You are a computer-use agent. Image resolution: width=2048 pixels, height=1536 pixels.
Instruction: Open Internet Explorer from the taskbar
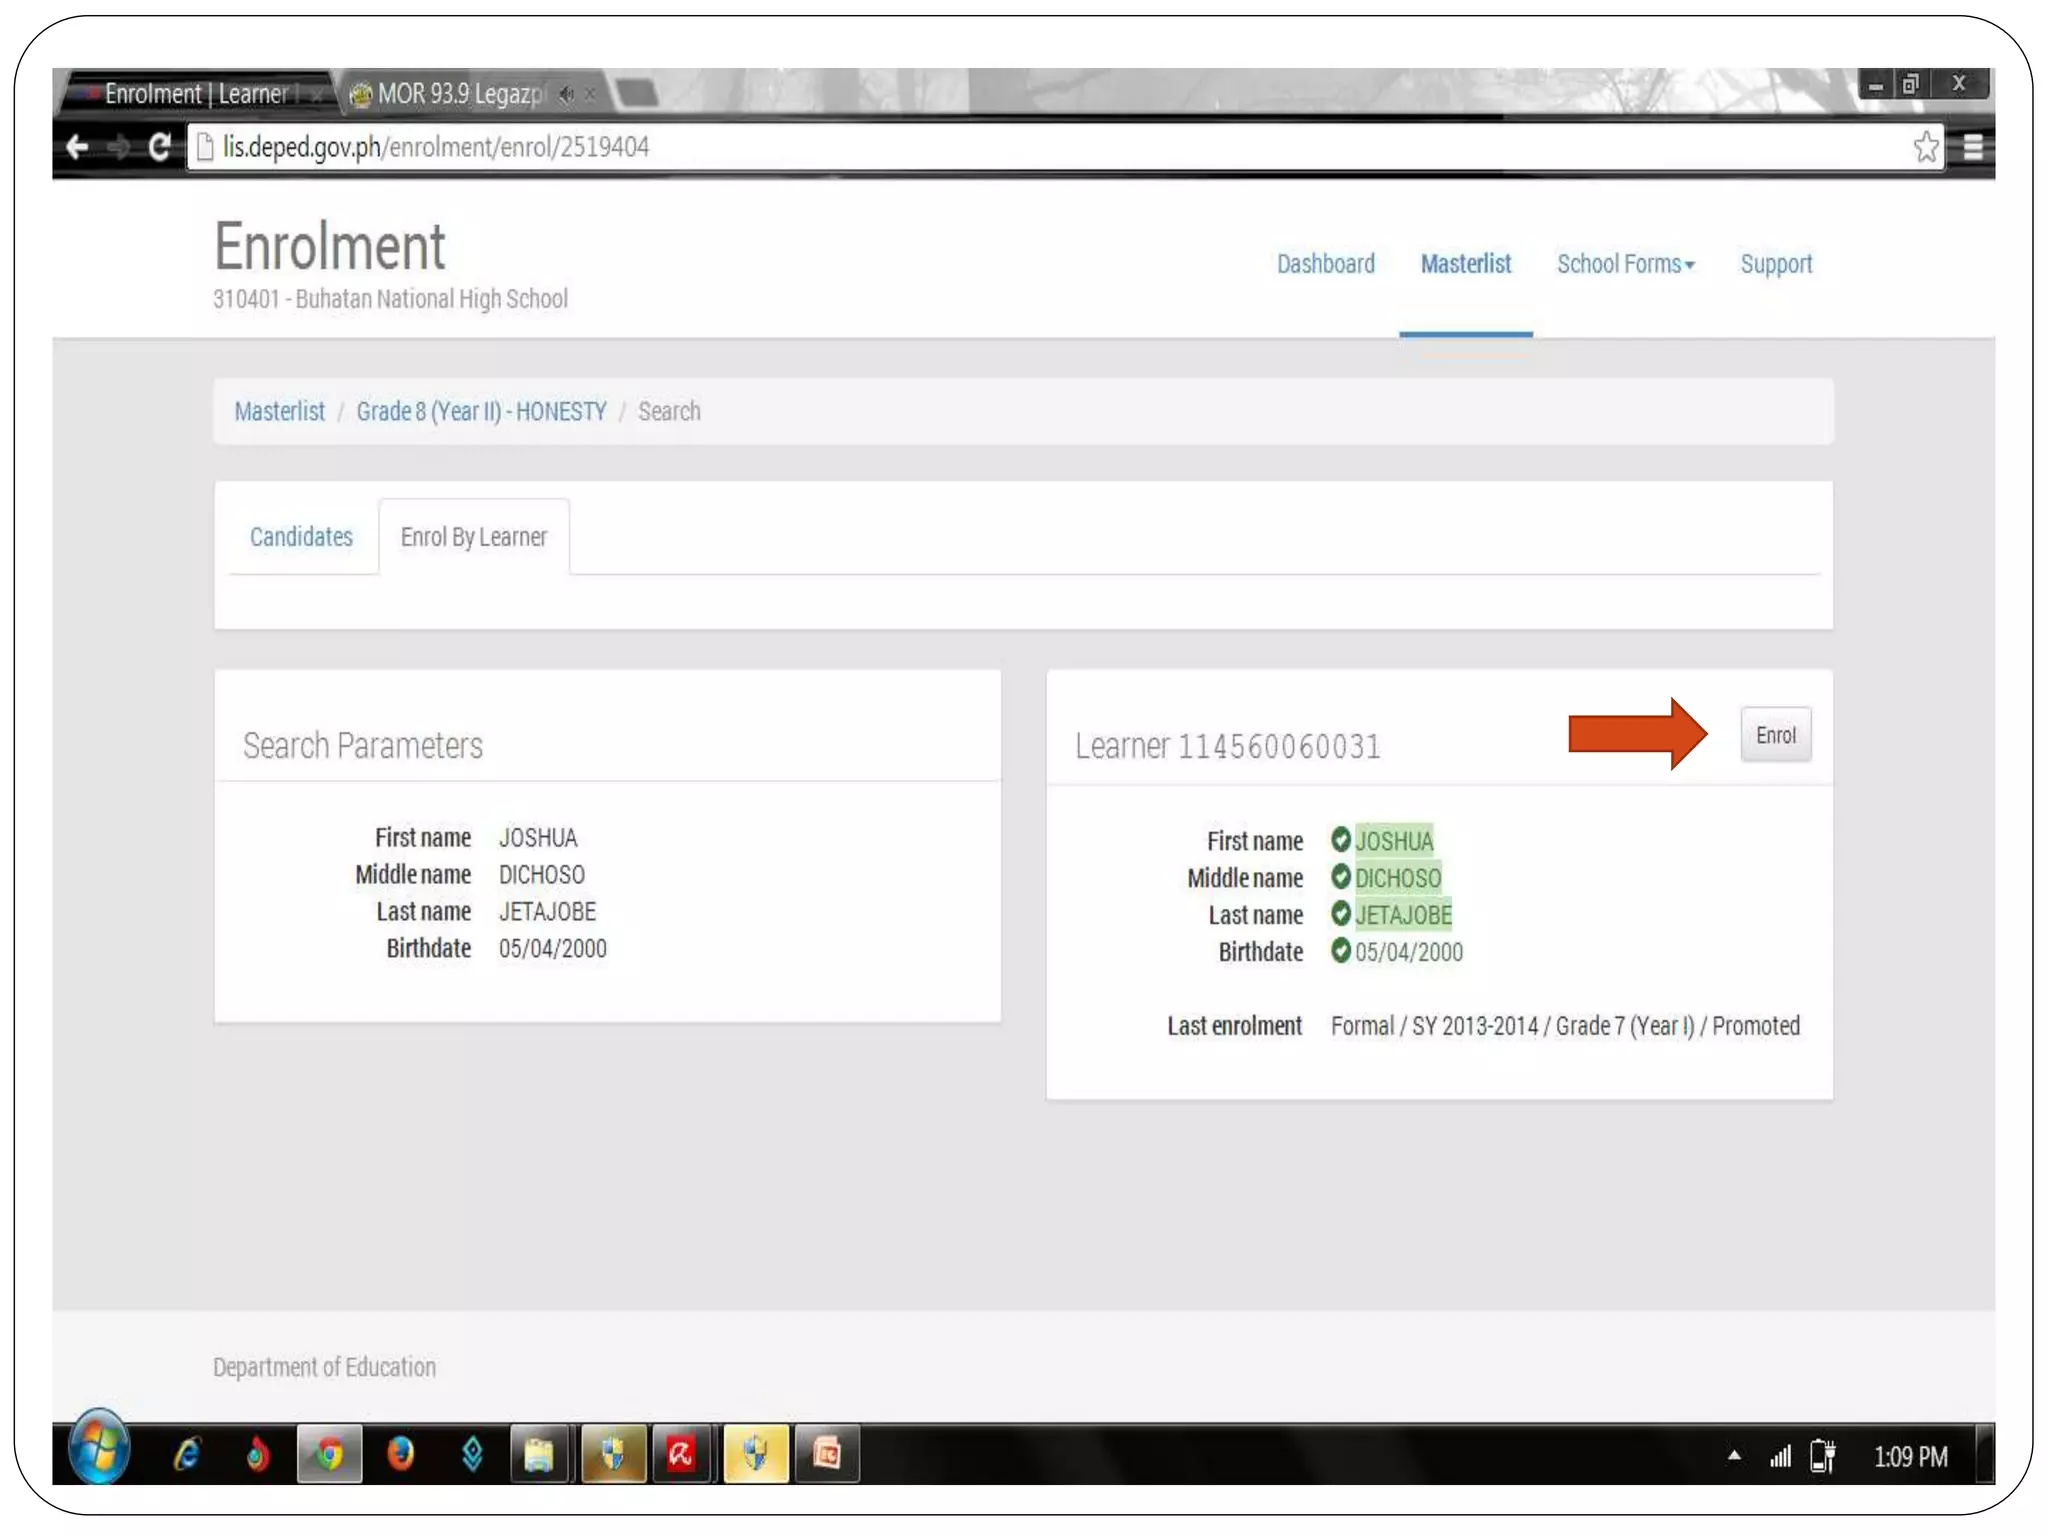pos(187,1454)
